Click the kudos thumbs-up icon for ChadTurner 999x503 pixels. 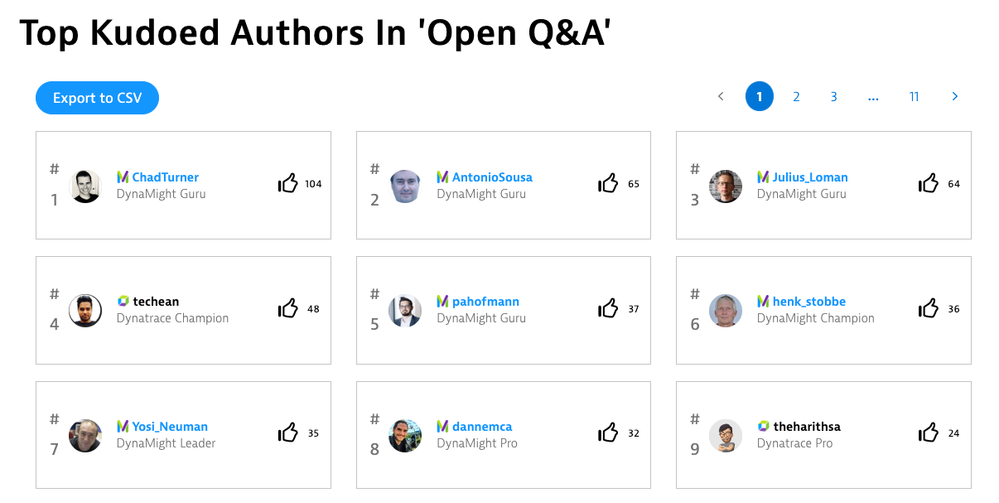pyautogui.click(x=288, y=184)
